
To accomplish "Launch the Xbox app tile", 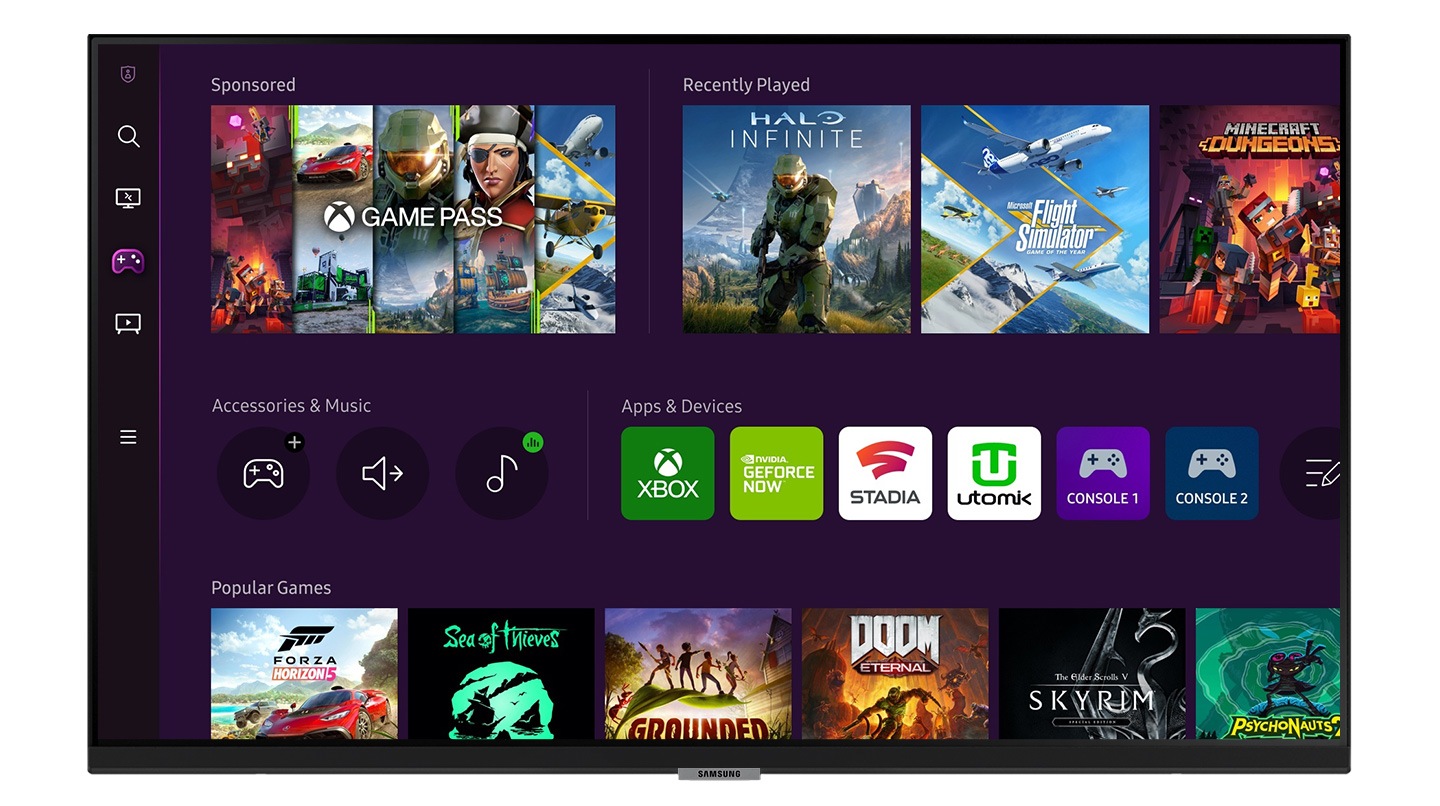I will tap(668, 474).
